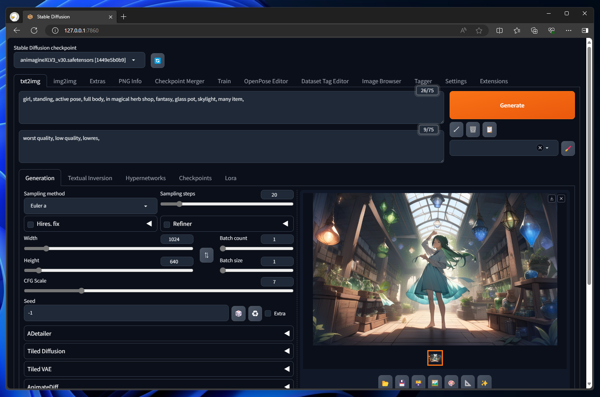Send image to inpaint palette icon
The height and width of the screenshot is (397, 600).
pyautogui.click(x=451, y=382)
